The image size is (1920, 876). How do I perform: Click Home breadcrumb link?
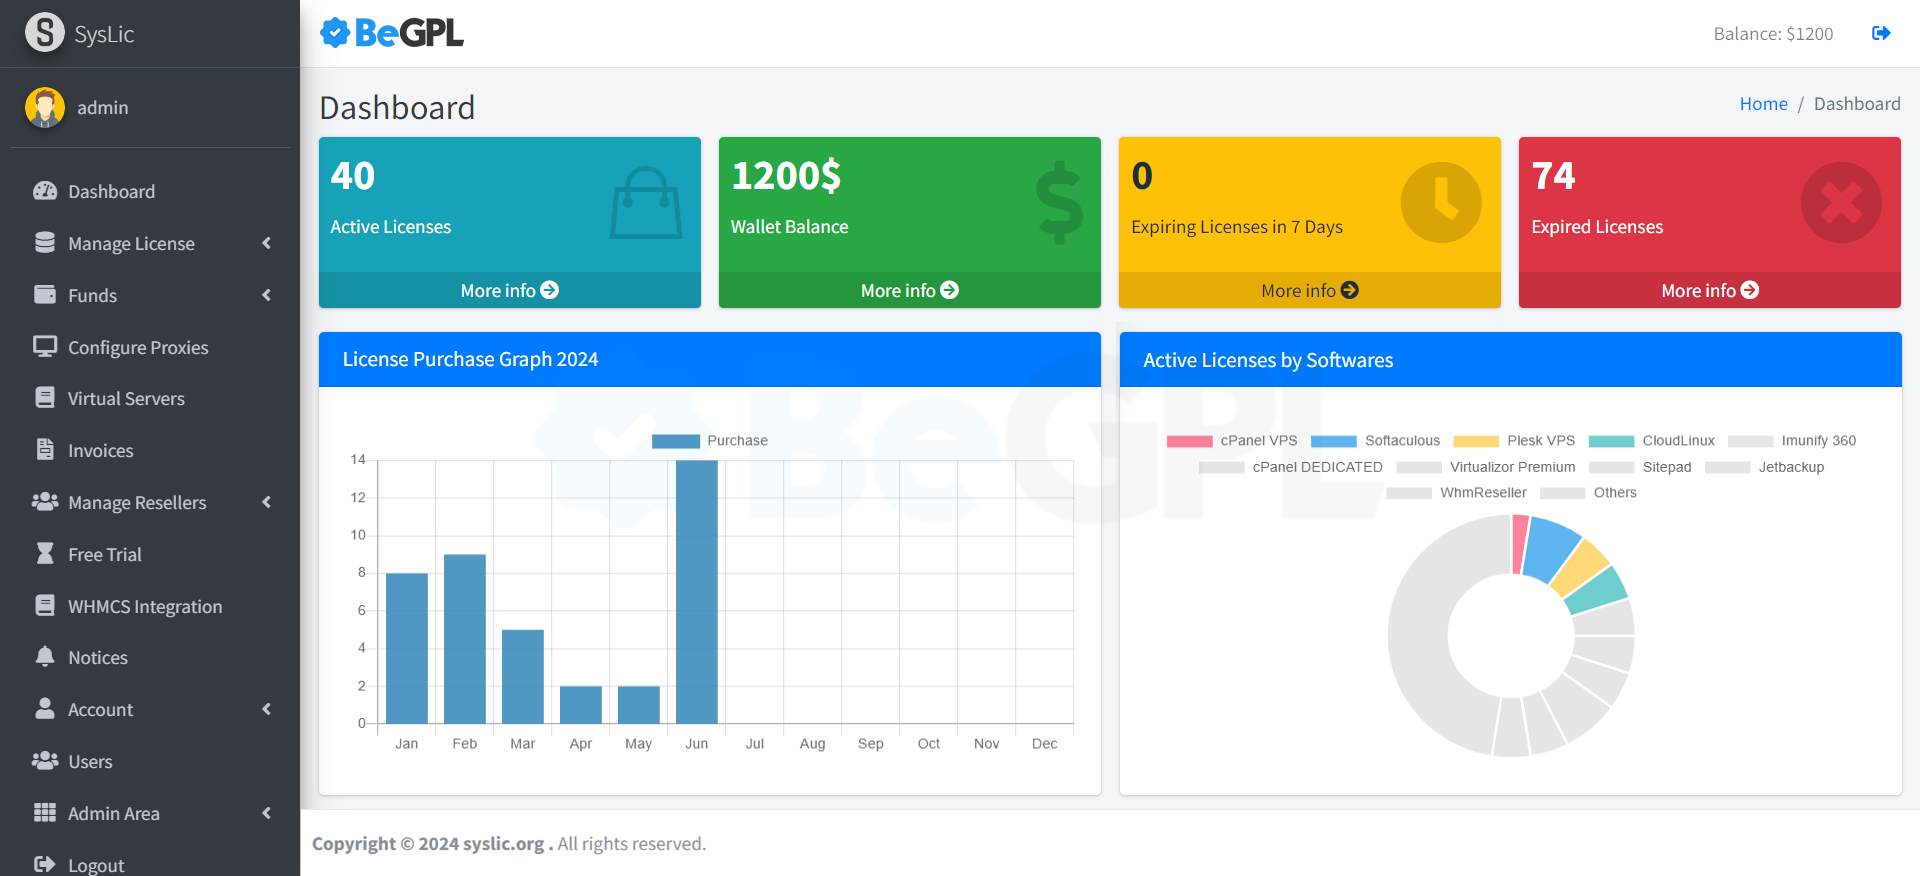click(1763, 104)
